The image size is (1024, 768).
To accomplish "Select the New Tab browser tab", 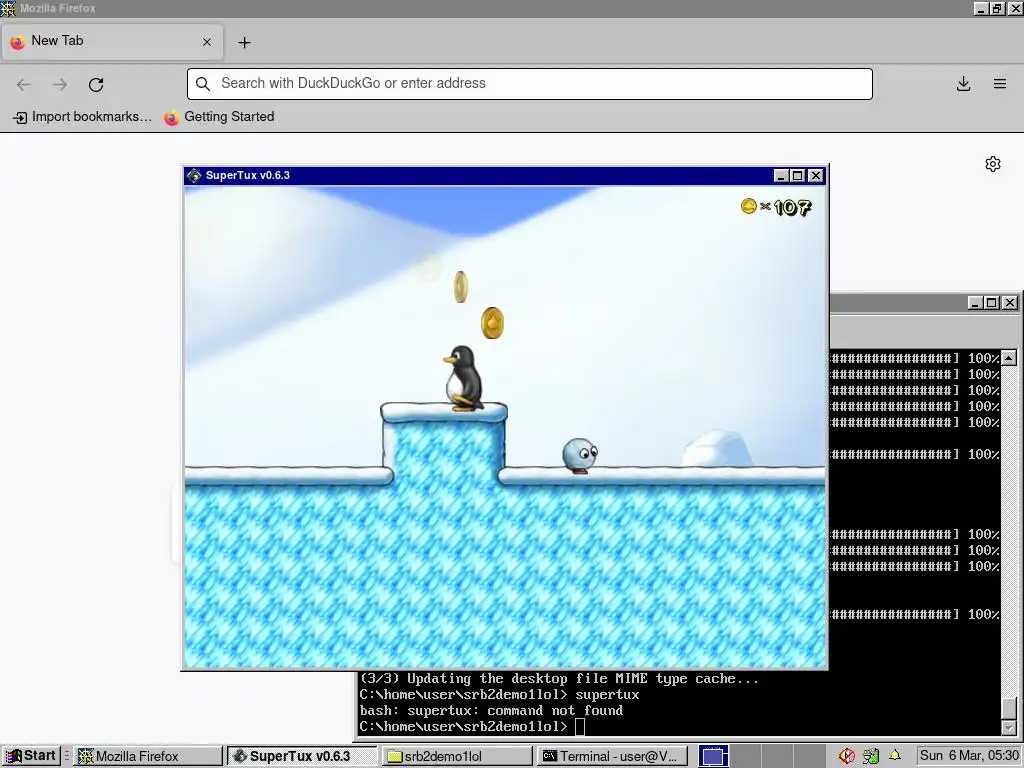I will [x=112, y=42].
